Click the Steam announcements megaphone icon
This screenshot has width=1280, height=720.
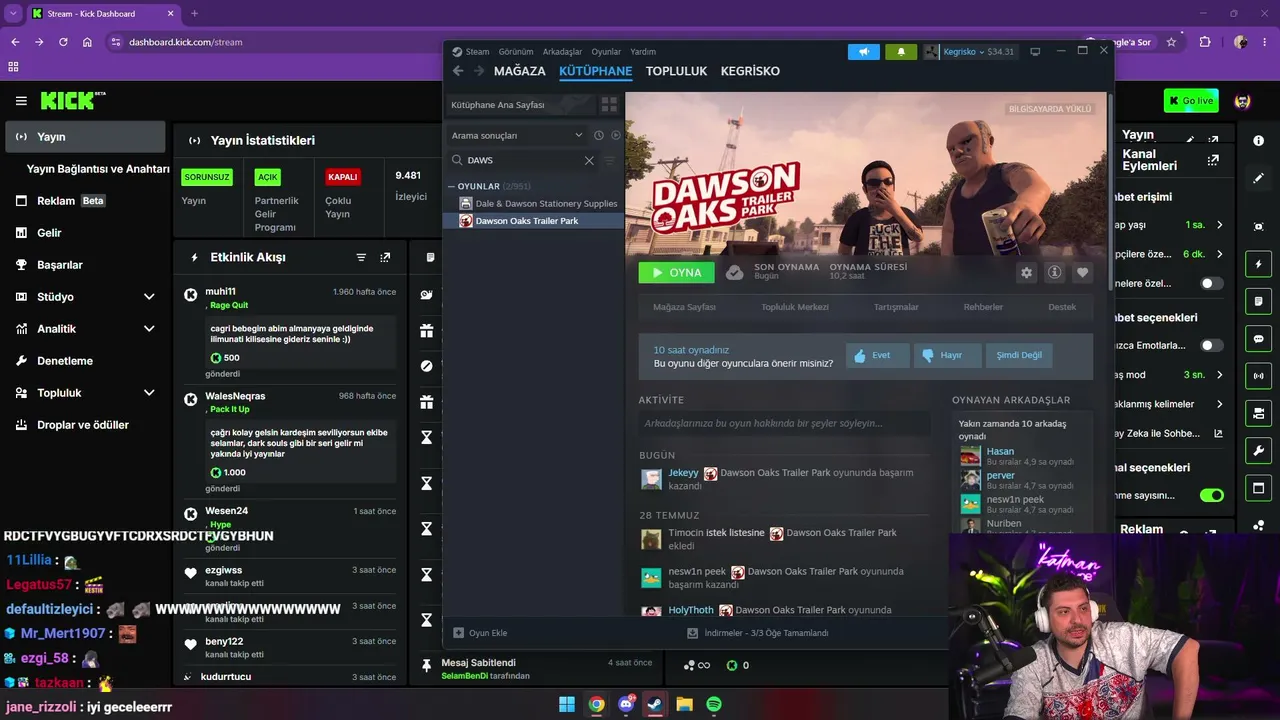(864, 52)
